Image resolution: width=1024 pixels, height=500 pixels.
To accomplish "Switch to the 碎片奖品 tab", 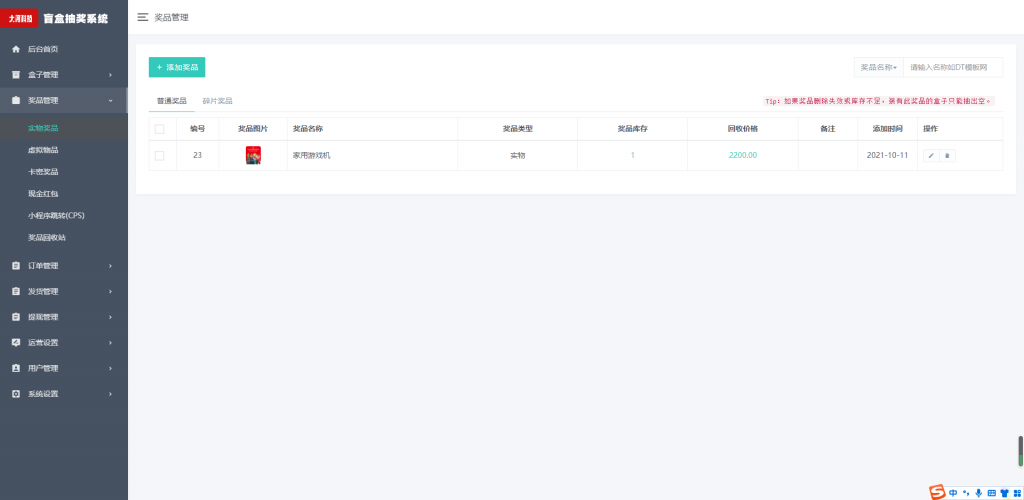I will click(217, 101).
